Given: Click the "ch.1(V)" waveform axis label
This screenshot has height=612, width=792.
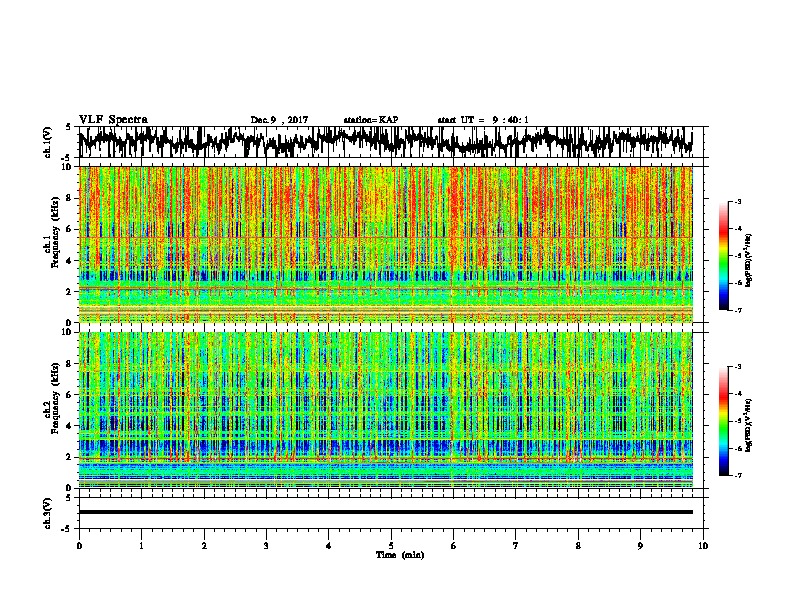Looking at the screenshot, I should pos(48,142).
